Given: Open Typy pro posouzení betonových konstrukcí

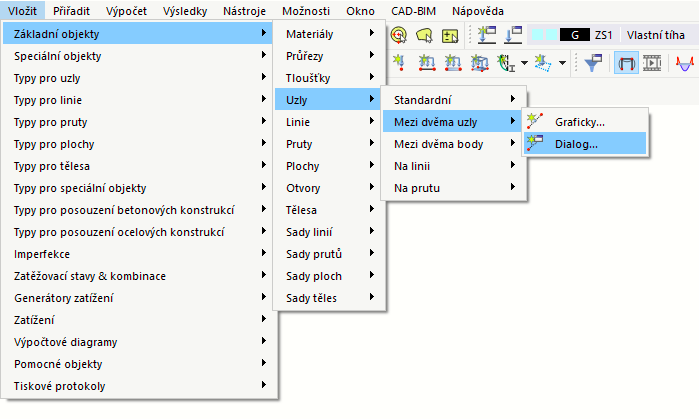Looking at the screenshot, I should tap(137, 210).
